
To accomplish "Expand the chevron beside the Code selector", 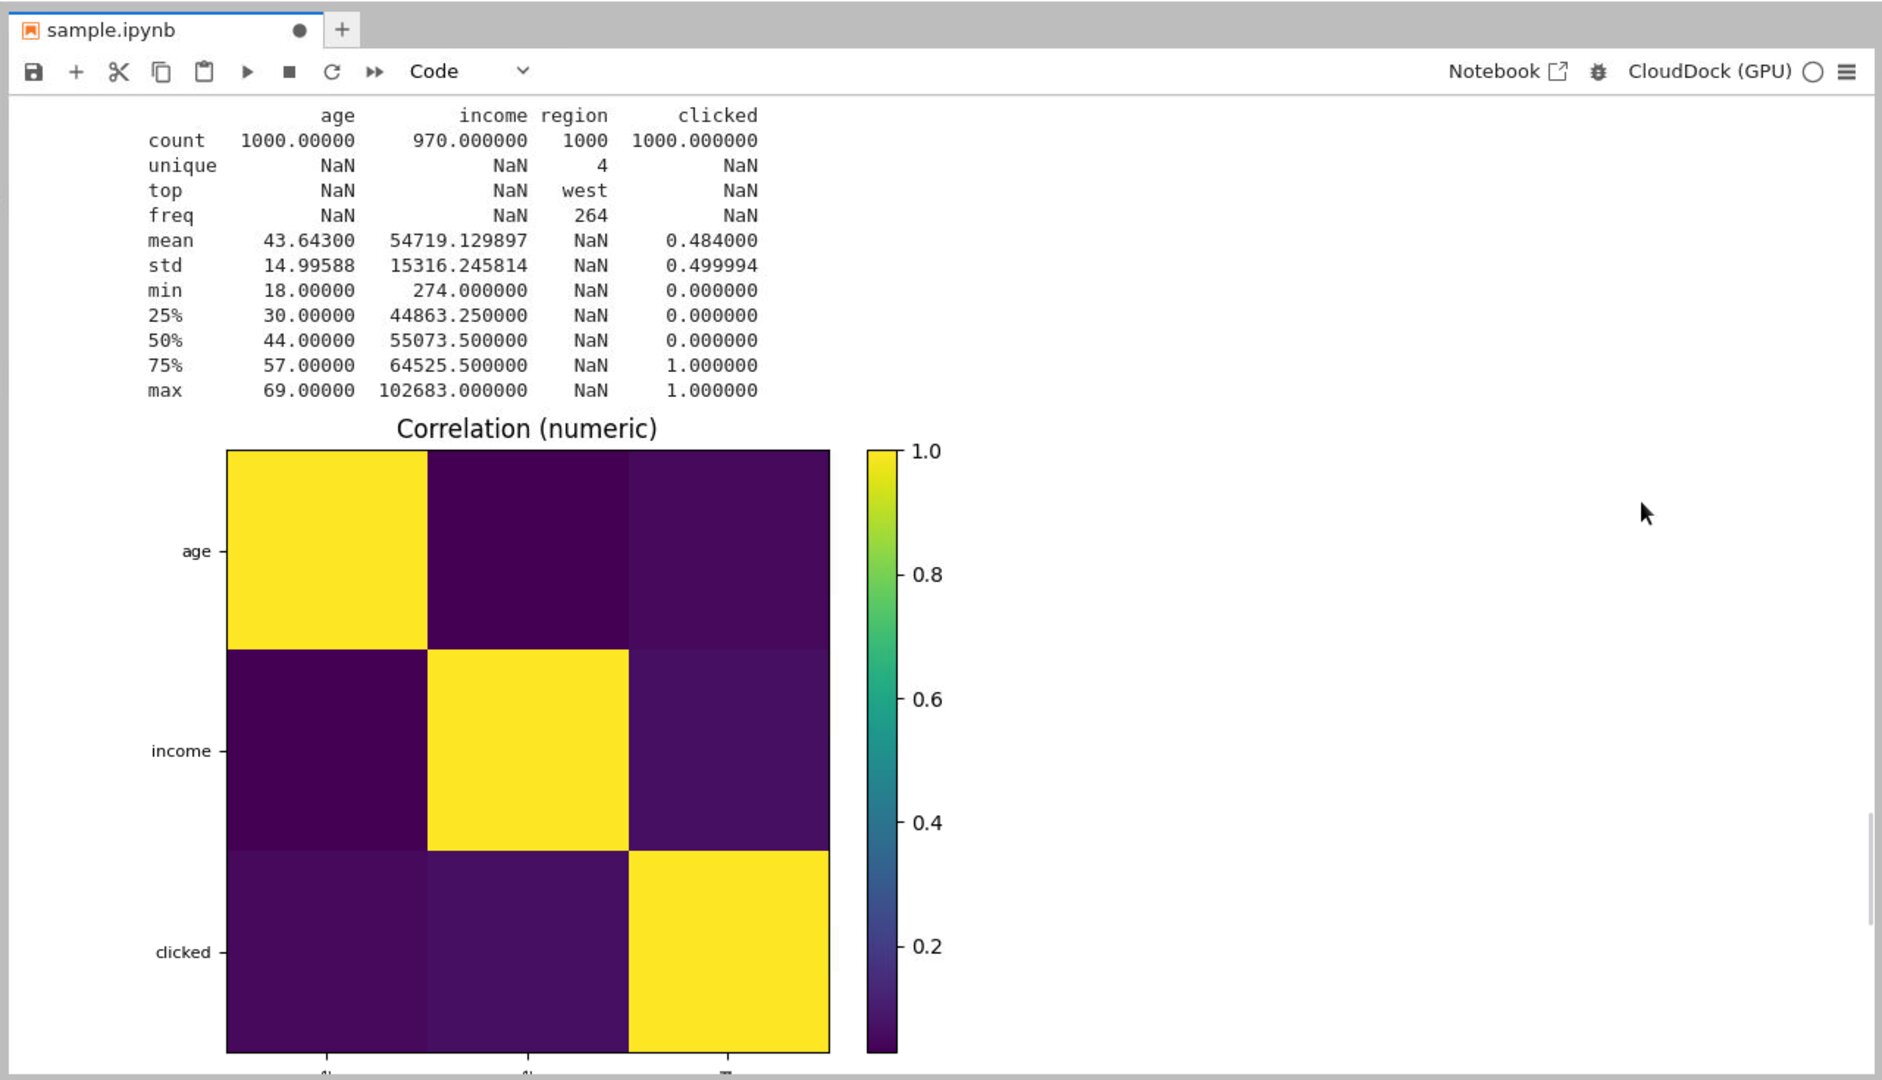I will point(521,71).
